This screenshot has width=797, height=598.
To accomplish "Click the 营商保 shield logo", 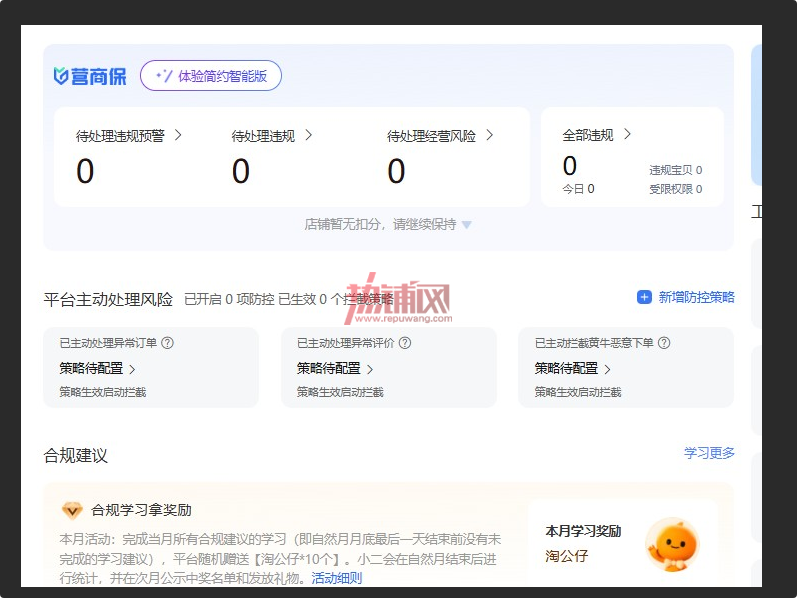I will point(61,76).
